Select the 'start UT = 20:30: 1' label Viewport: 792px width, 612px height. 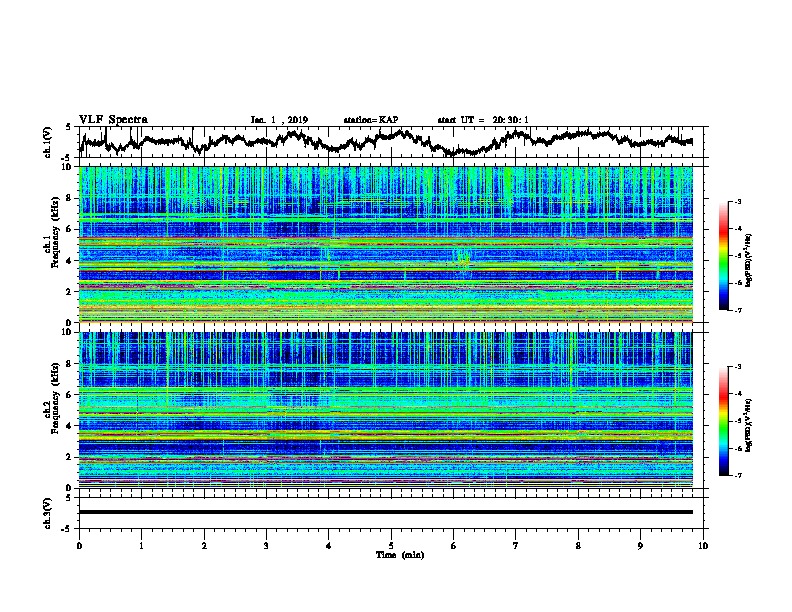(483, 120)
